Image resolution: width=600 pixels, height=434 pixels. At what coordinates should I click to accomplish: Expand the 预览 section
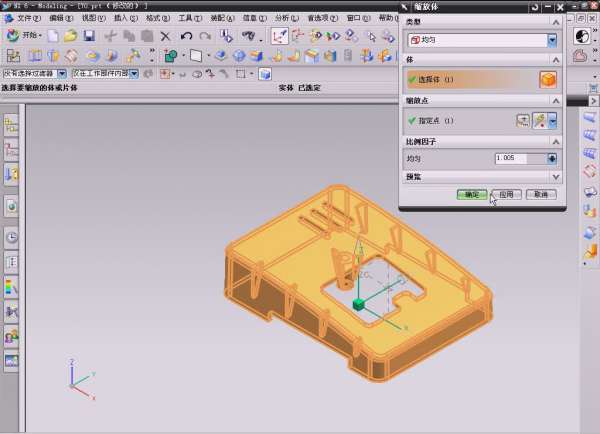[x=556, y=177]
